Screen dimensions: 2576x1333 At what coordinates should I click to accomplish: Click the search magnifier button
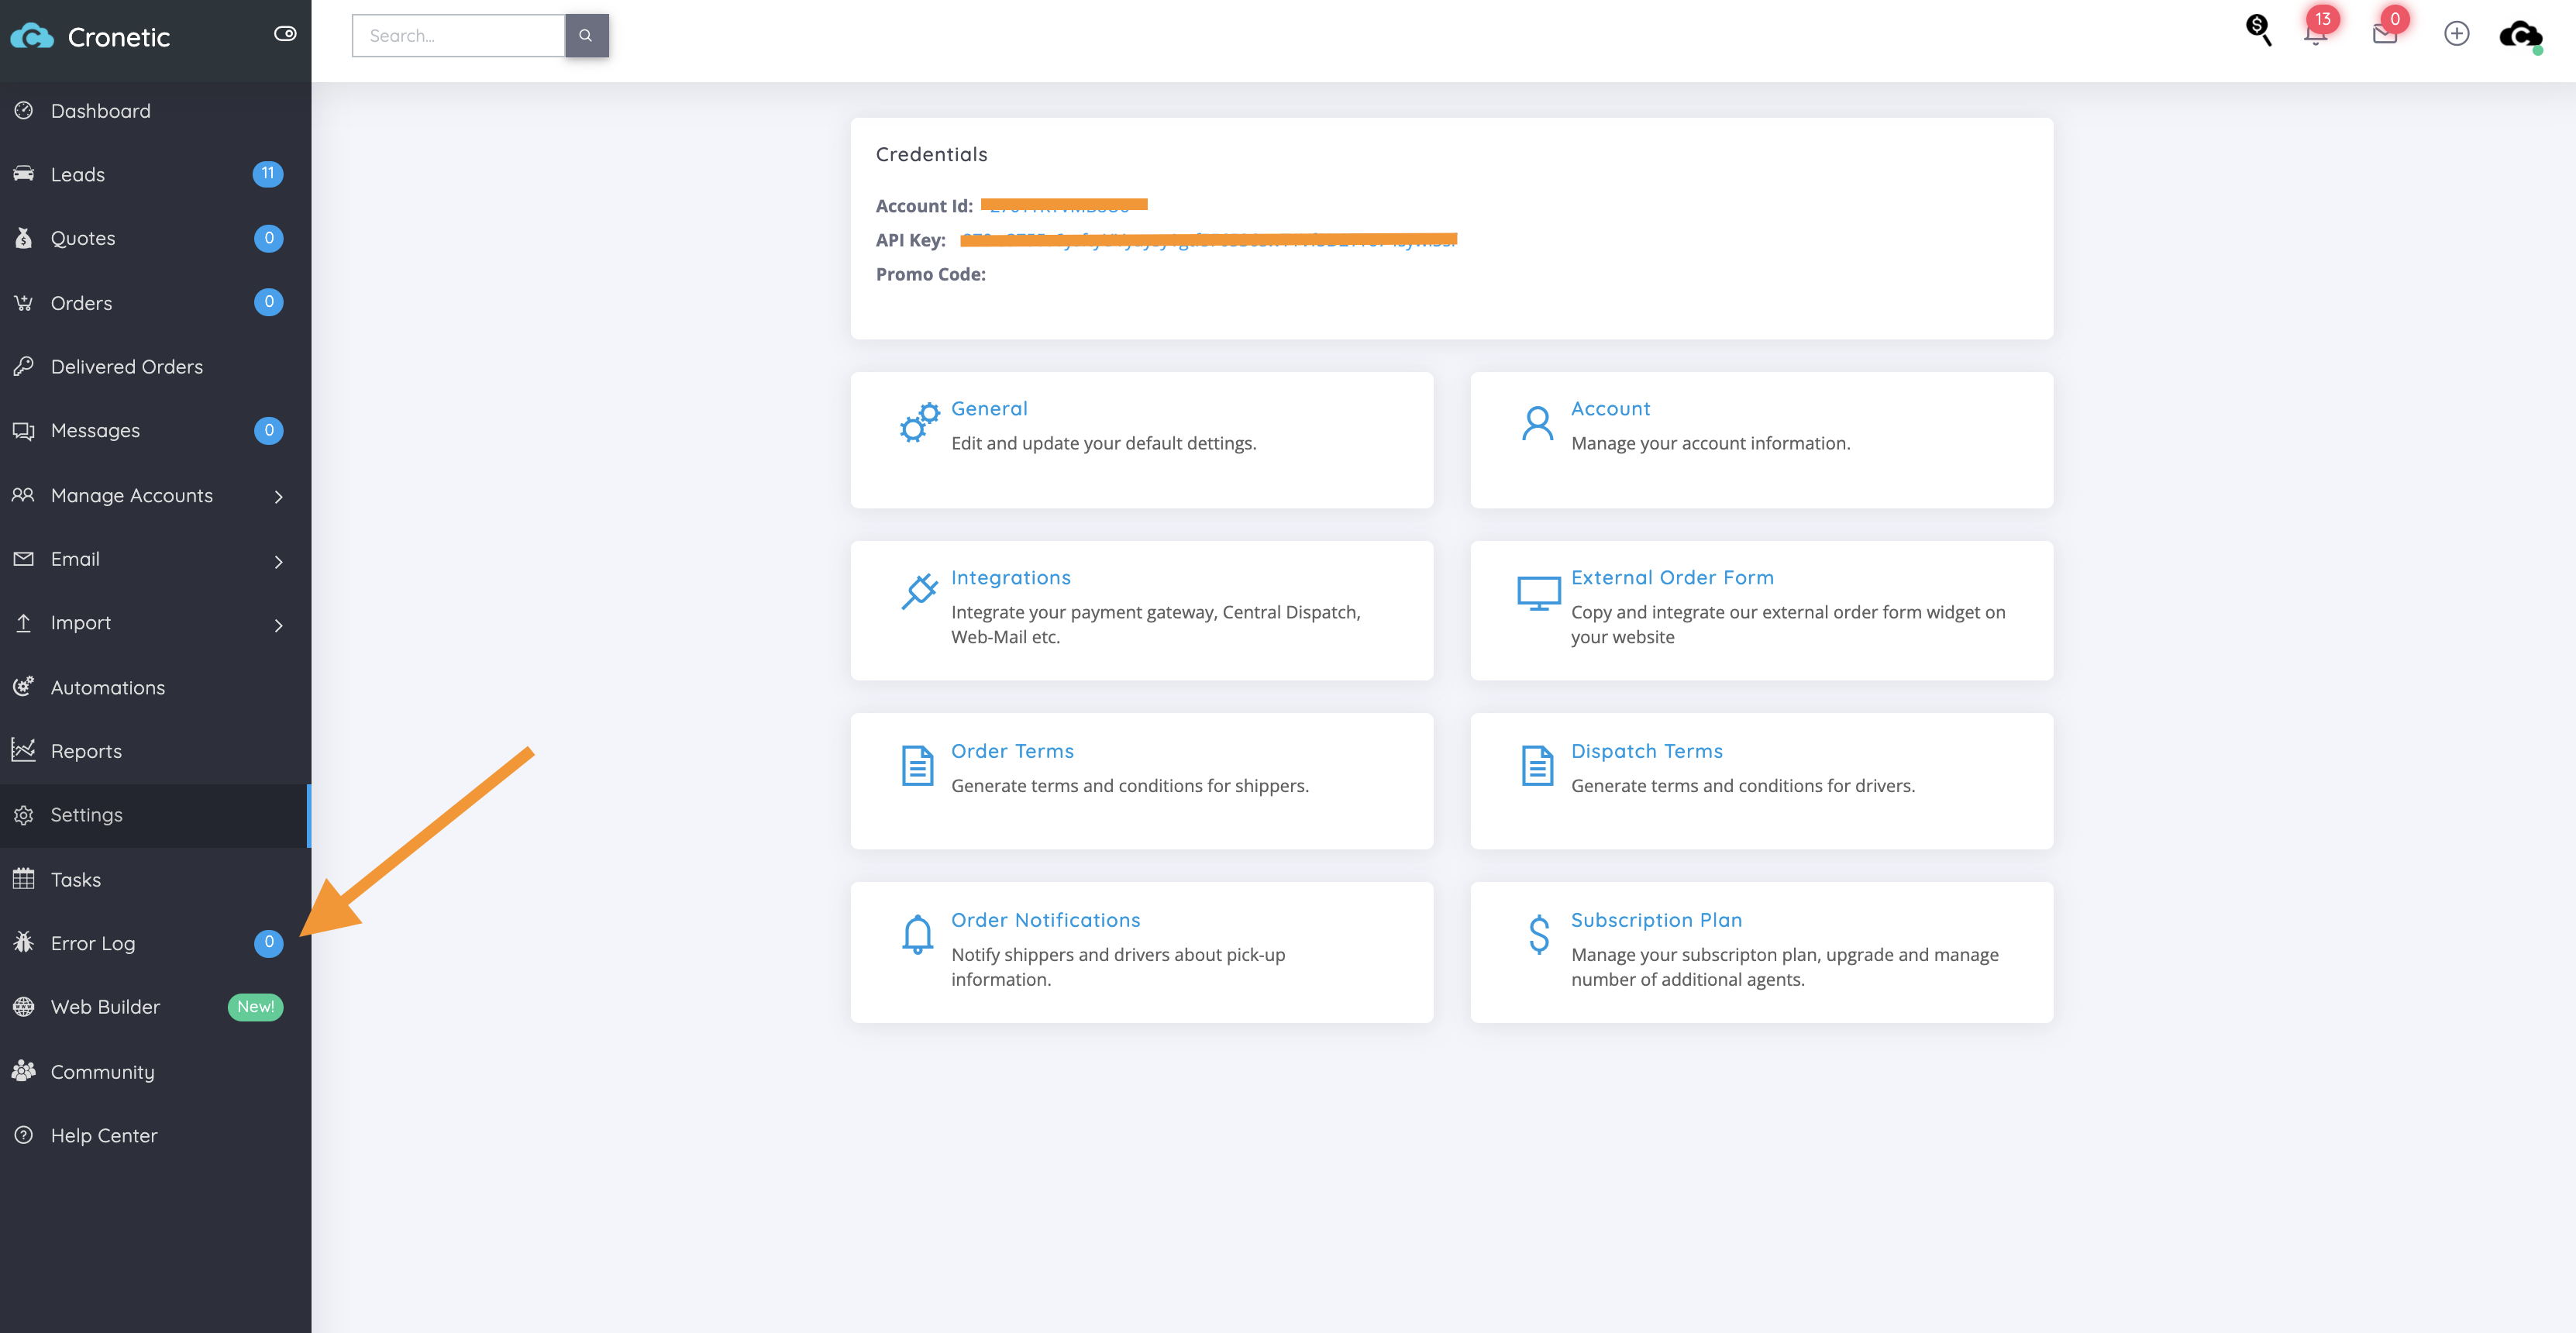[586, 36]
